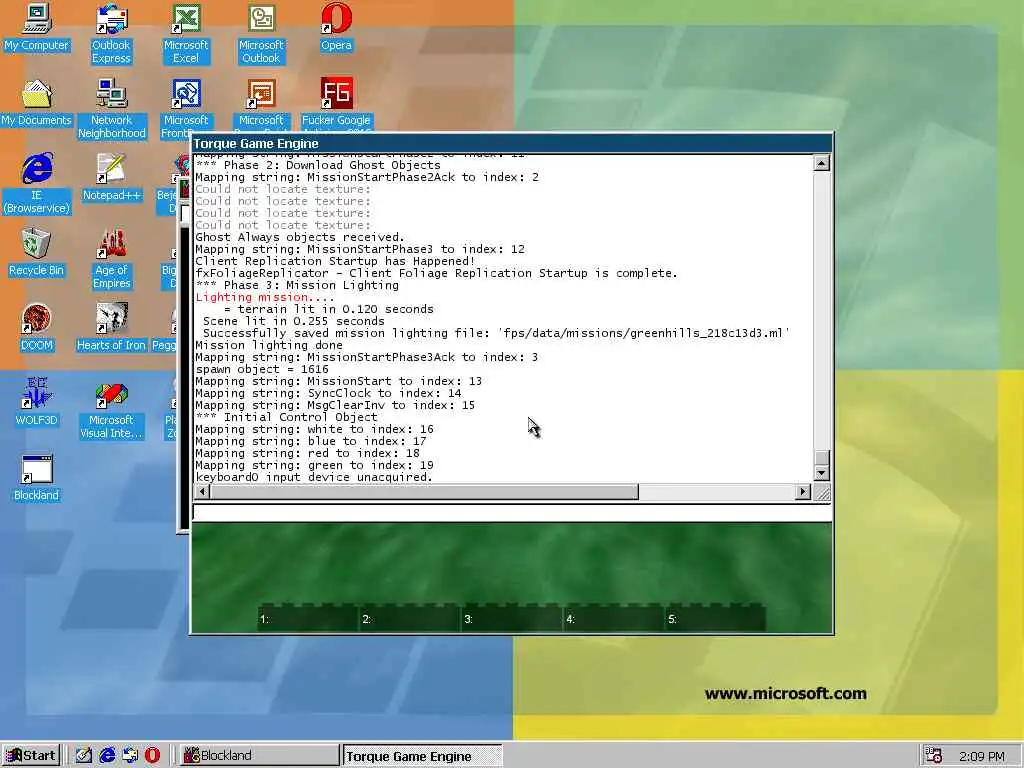Open the Microsoft Outlook desktop shortcut
This screenshot has width=1024, height=768.
tap(261, 33)
